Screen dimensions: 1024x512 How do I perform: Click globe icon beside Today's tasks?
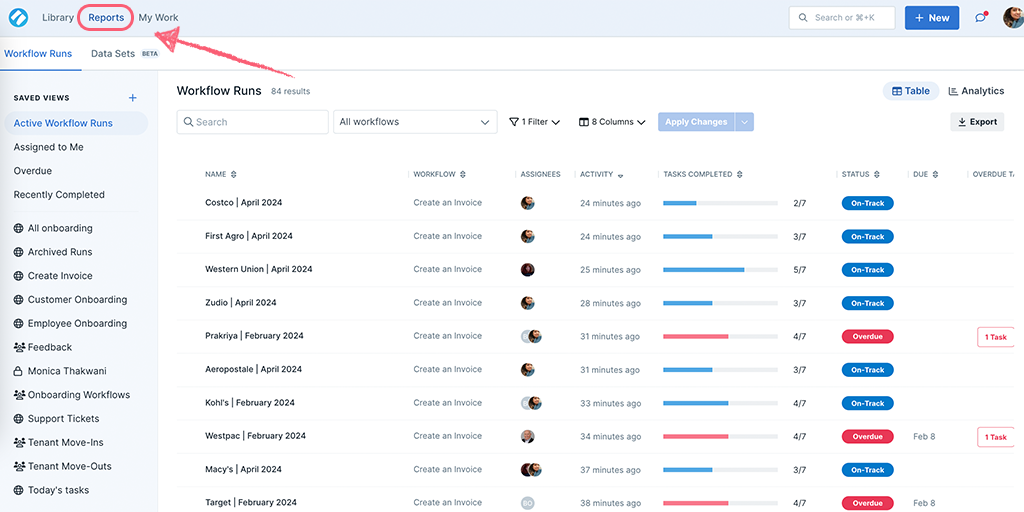pyautogui.click(x=18, y=490)
